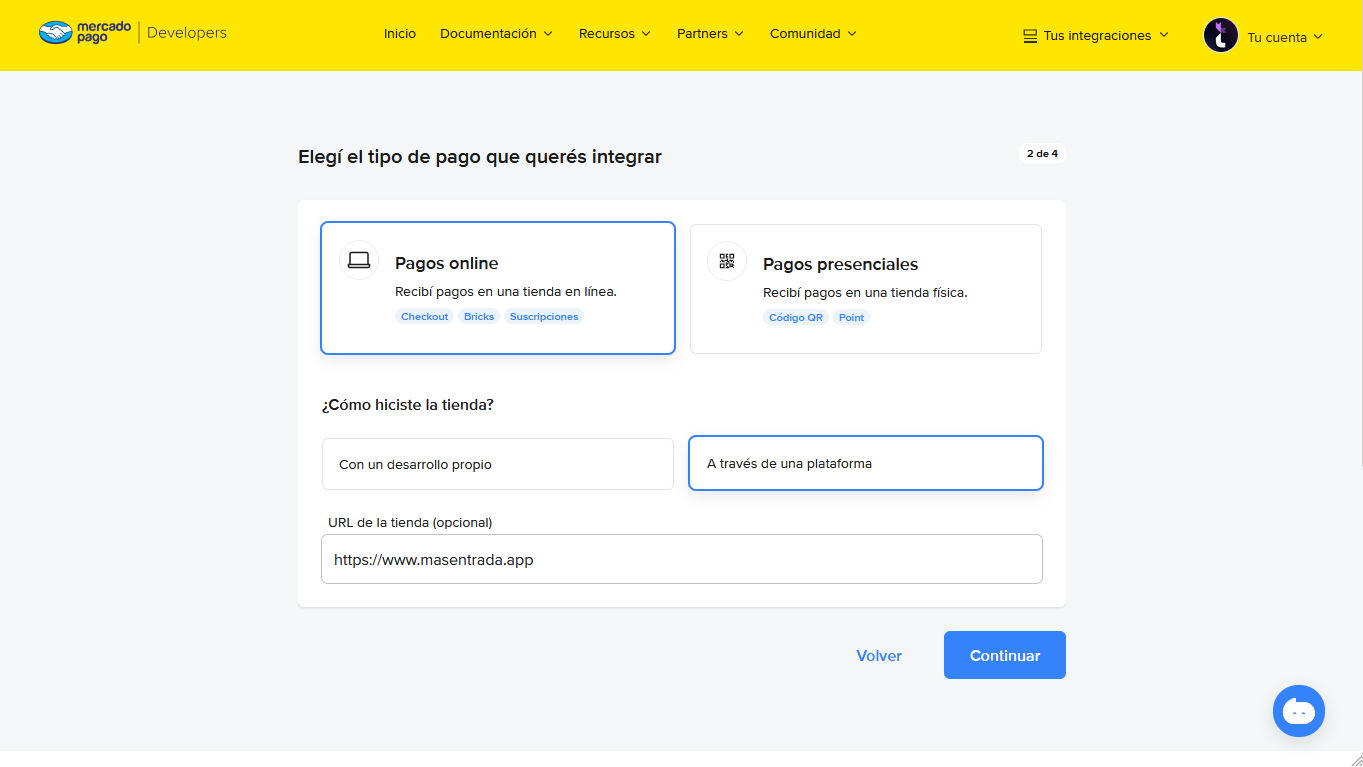This screenshot has height=767, width=1363.
Task: Click the URL de la tienda input field
Action: [x=682, y=559]
